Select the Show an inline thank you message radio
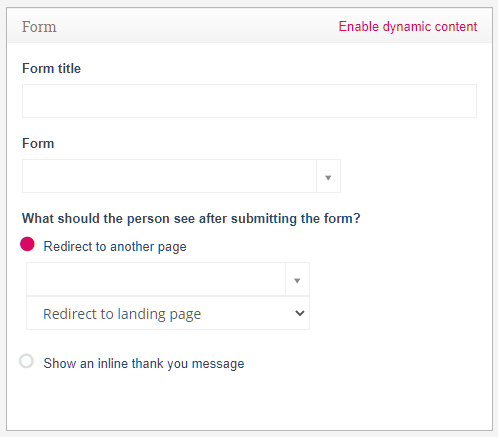This screenshot has height=437, width=498. point(26,361)
